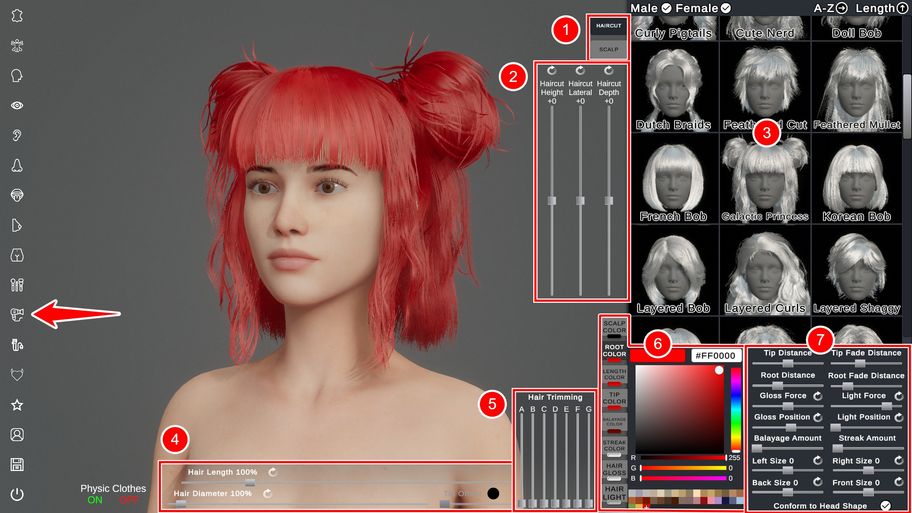
Task: Reset Gloss Force slider
Action: point(817,396)
